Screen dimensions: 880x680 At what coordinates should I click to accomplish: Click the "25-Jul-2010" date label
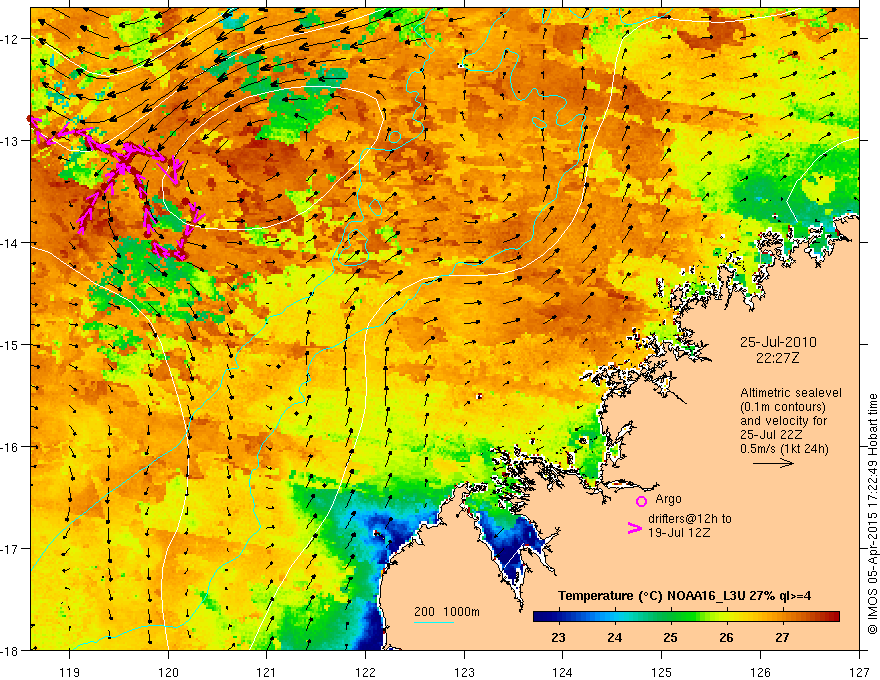pyautogui.click(x=778, y=342)
